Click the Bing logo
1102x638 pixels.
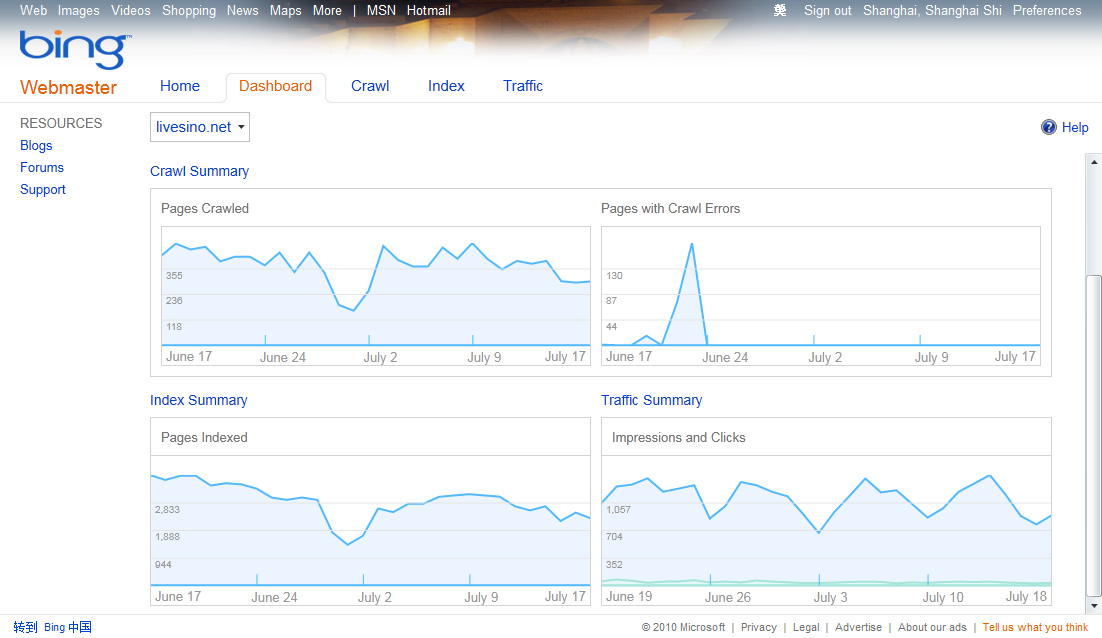pyautogui.click(x=75, y=49)
